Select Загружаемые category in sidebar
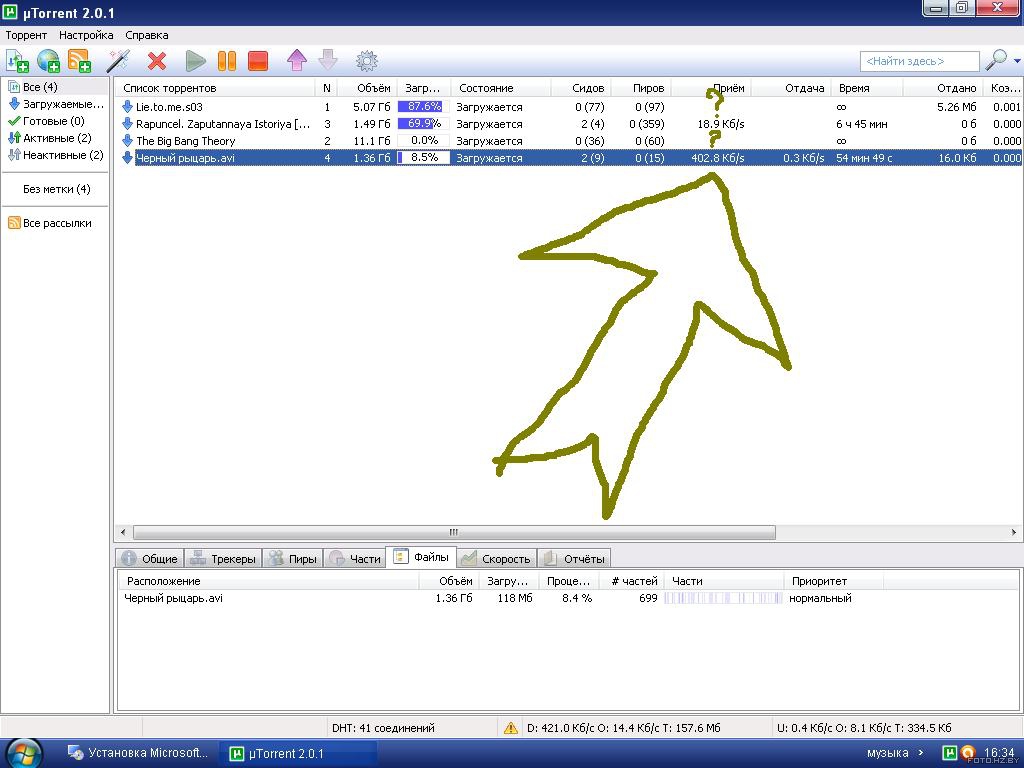Image resolution: width=1024 pixels, height=768 pixels. point(56,104)
